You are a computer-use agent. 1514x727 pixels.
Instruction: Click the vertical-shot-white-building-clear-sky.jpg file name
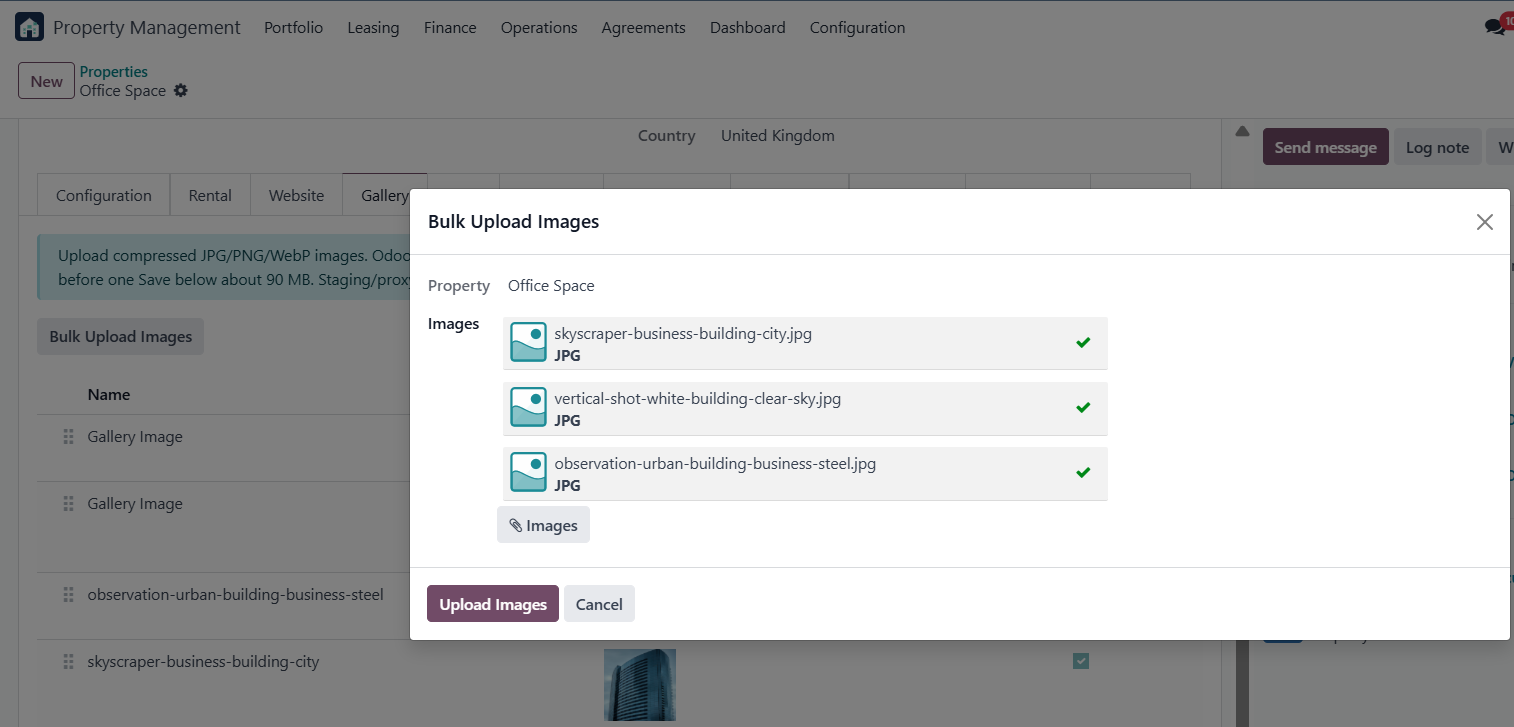[698, 398]
